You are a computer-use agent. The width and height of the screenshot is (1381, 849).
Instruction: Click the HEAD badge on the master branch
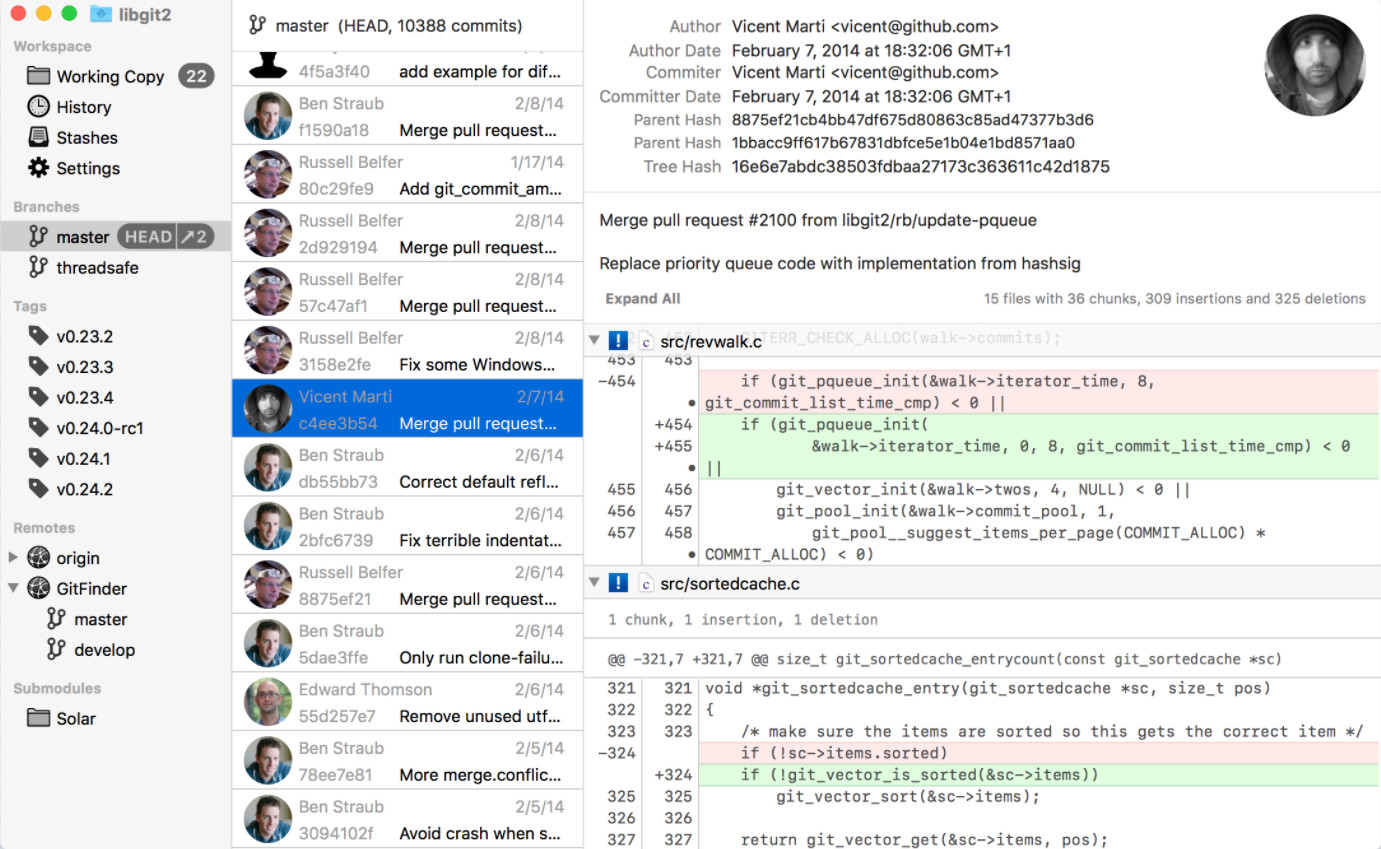148,237
